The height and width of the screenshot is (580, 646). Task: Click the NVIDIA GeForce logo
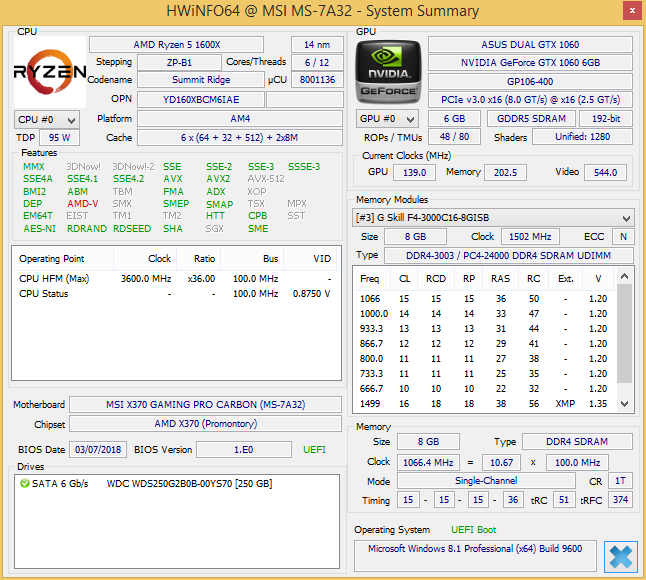[x=388, y=72]
